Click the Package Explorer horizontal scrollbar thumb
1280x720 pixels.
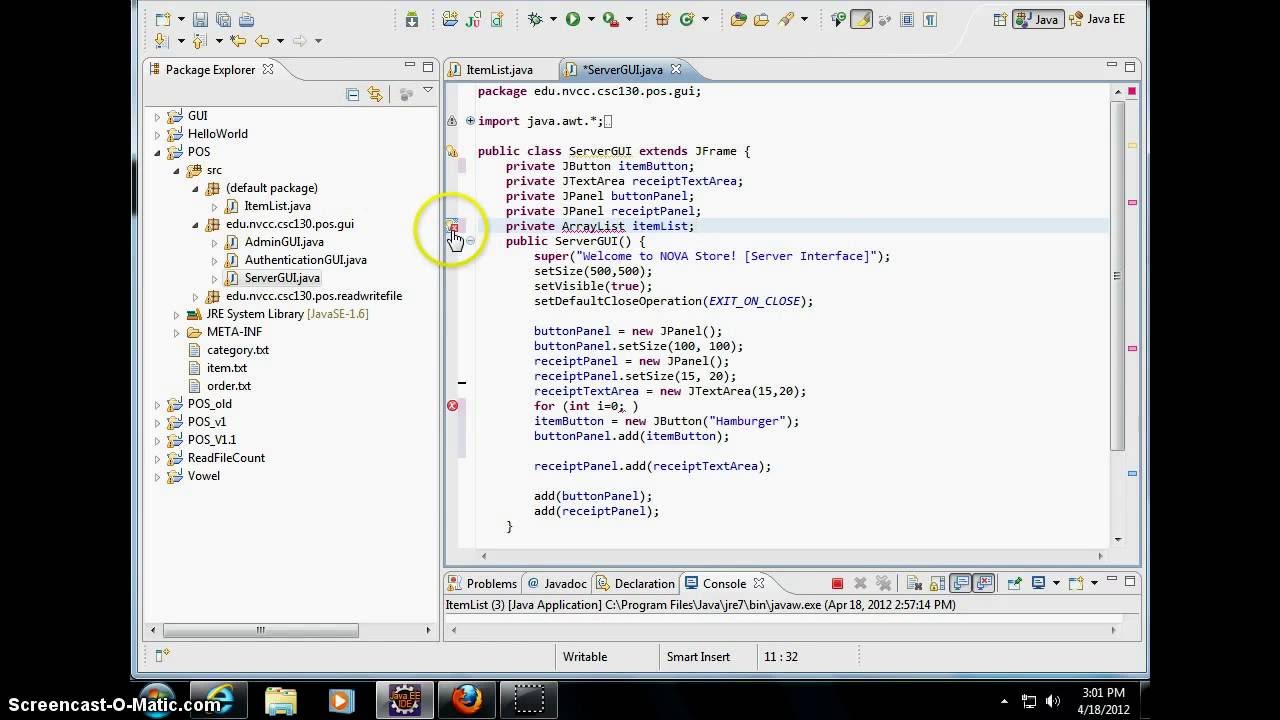tap(260, 630)
